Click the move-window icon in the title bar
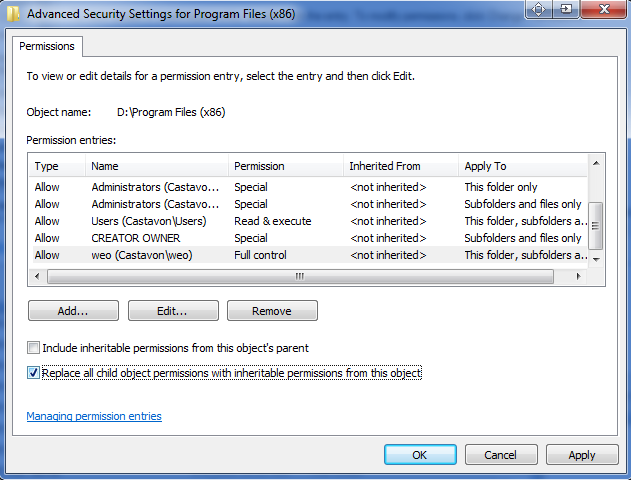This screenshot has height=480, width=631. 538,9
